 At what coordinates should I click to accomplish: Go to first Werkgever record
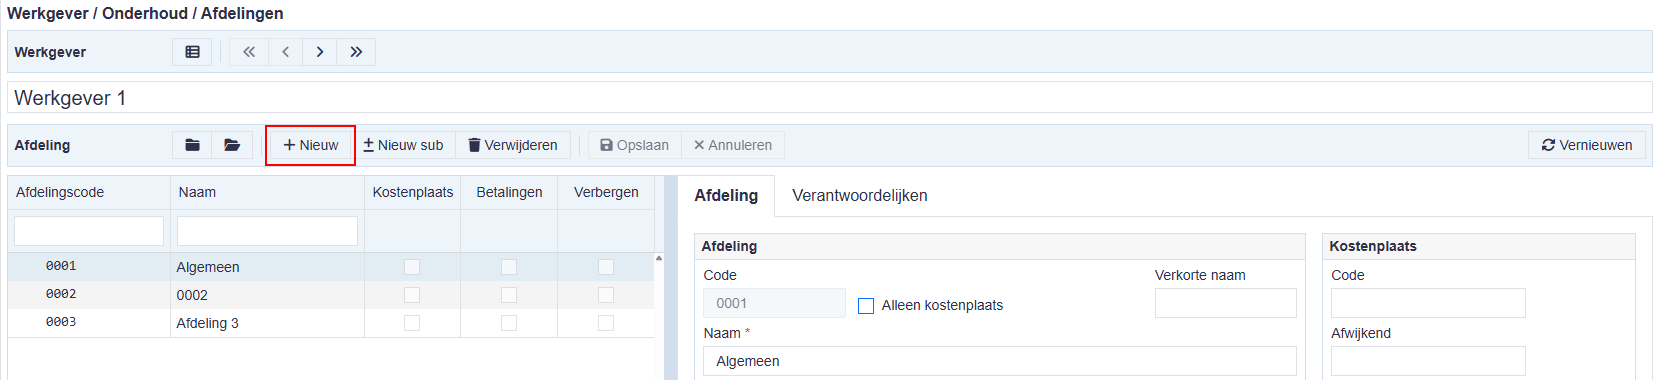click(248, 52)
